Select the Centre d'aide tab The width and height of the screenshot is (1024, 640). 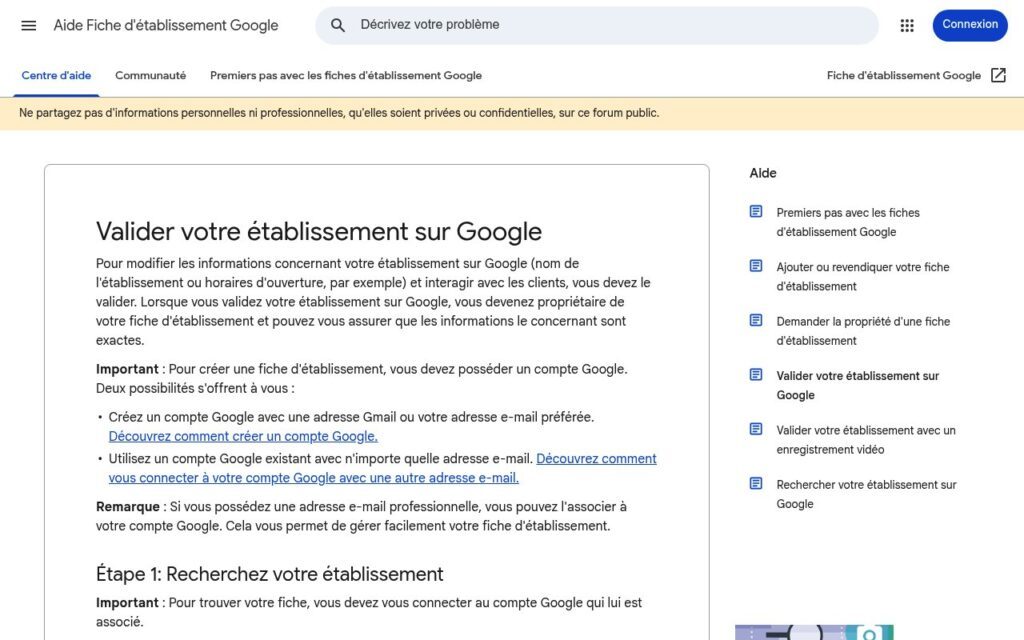(x=56, y=75)
